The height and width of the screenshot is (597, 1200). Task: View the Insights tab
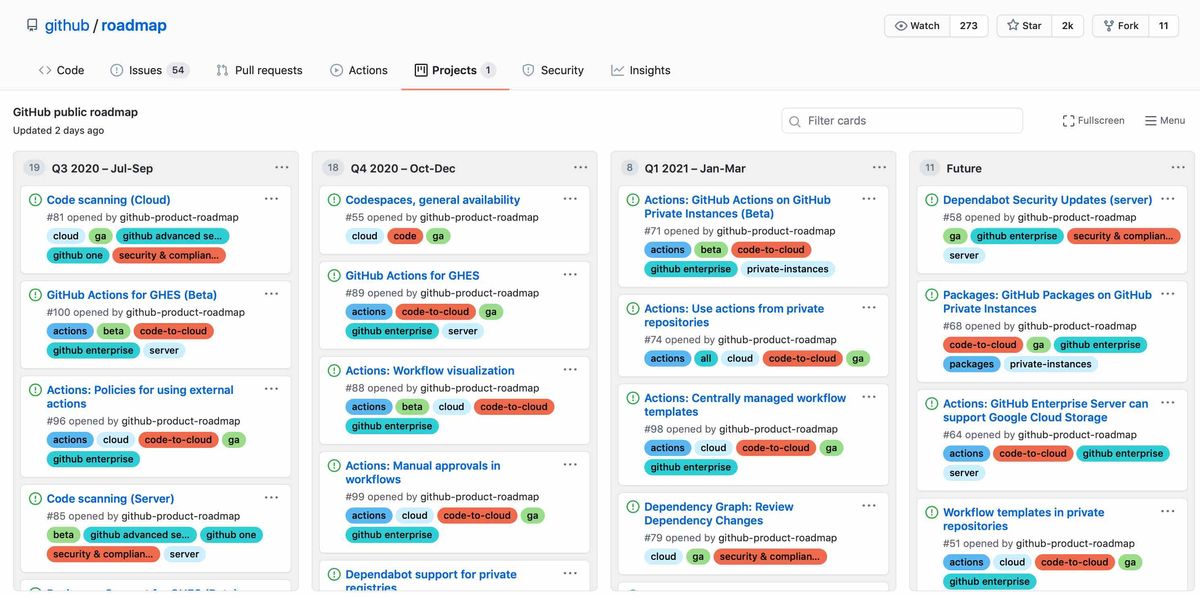click(641, 70)
